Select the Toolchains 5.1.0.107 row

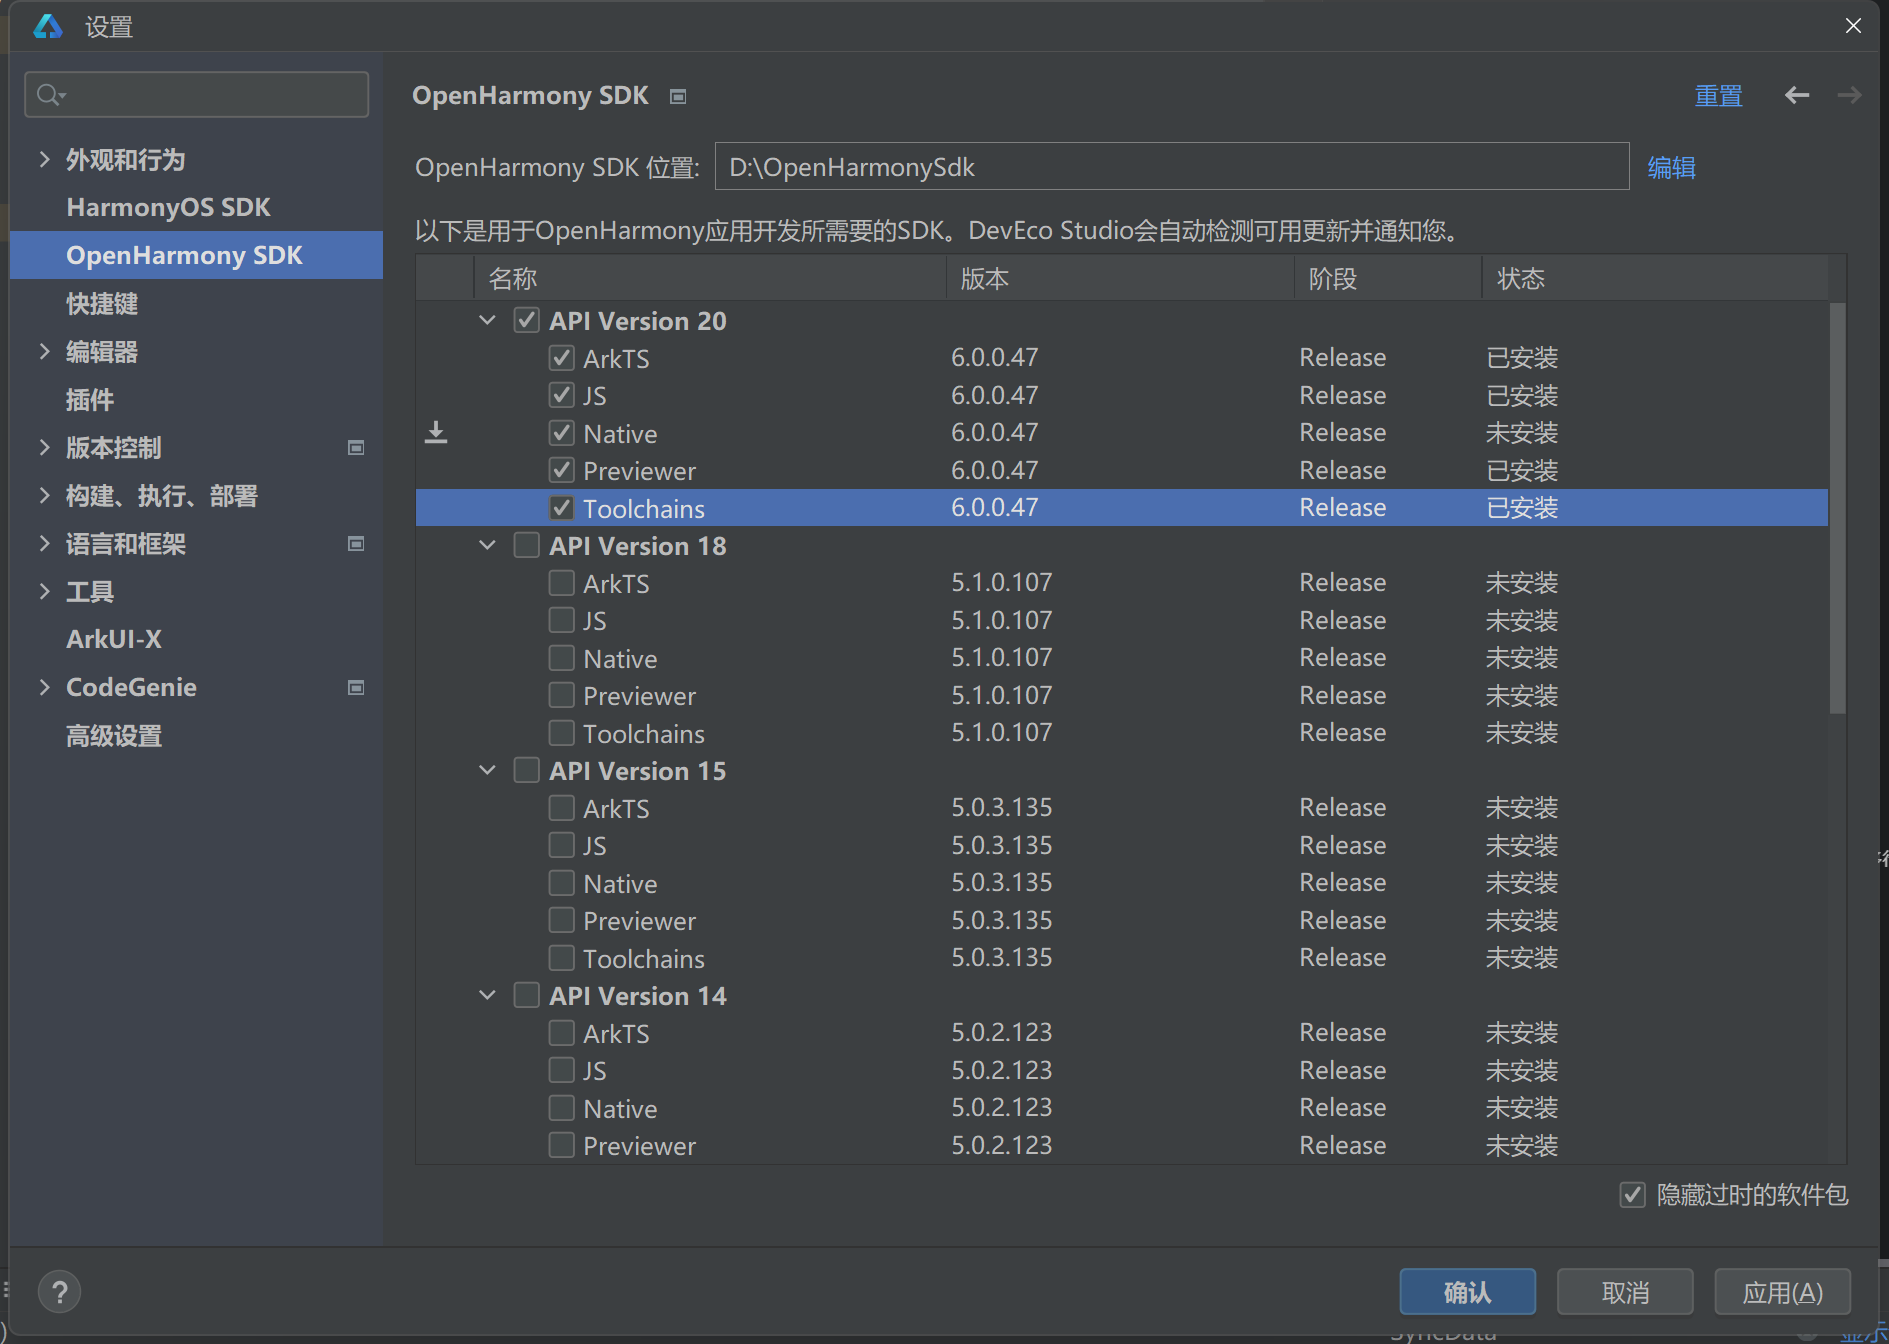coord(1122,733)
